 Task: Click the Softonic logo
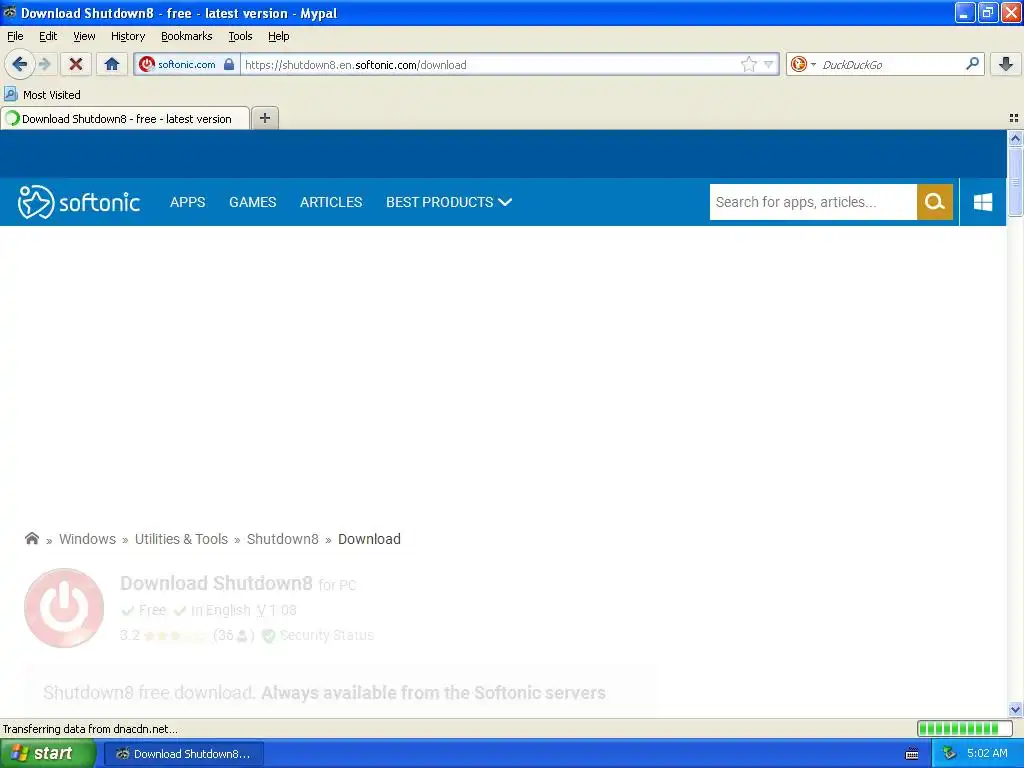(x=79, y=202)
